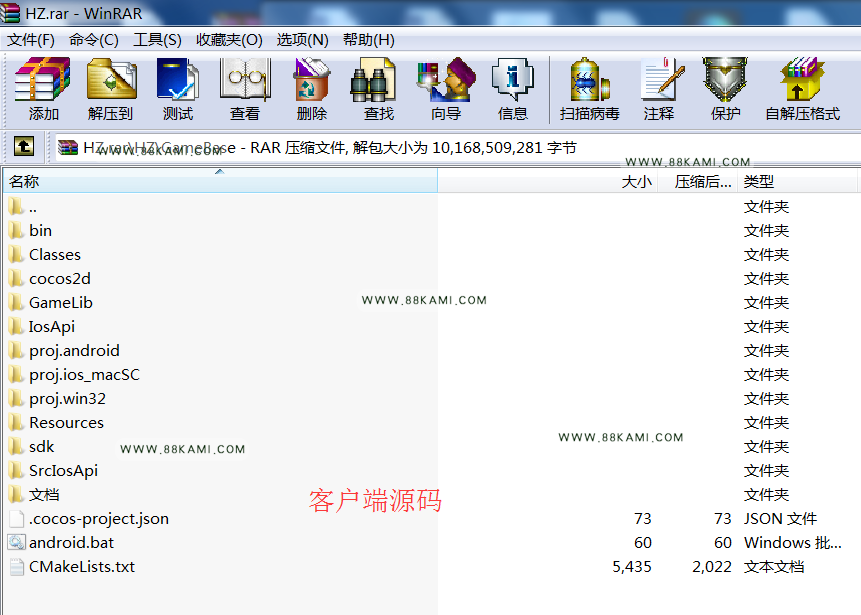Screen dimensions: 861x615
Task: Select the Classes folder icon
Action: [x=16, y=255]
